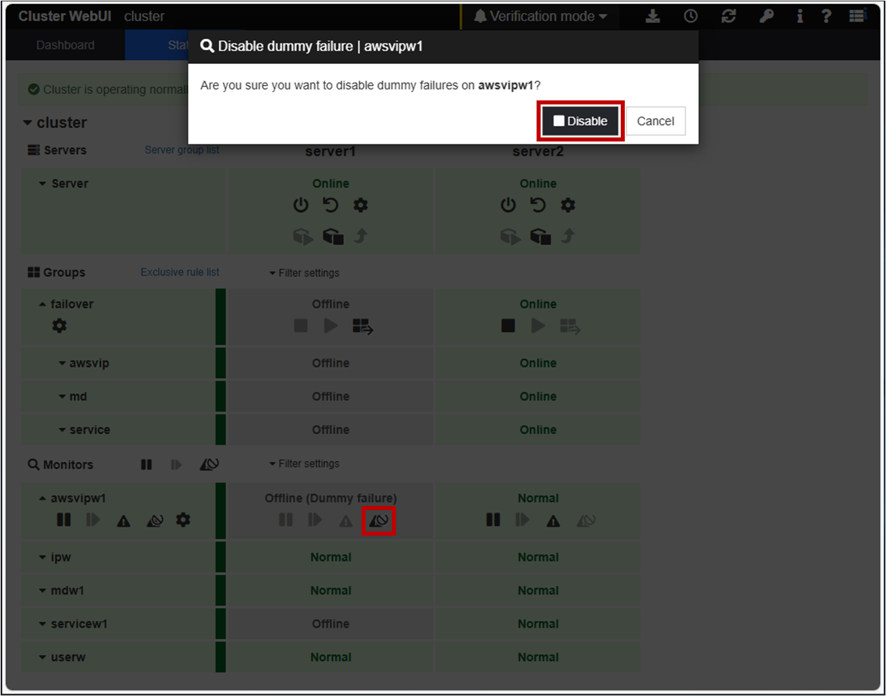Click the key icon in top toolbar

coord(766,17)
